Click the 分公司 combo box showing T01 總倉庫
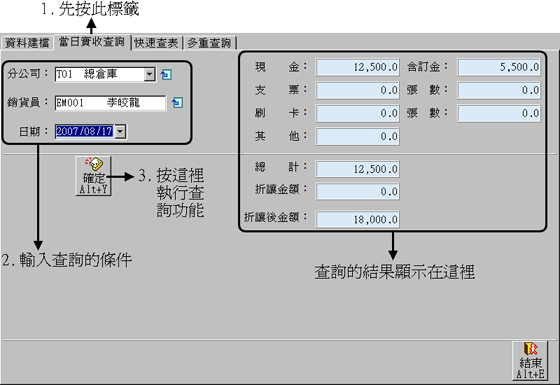560x385 pixels. tap(105, 74)
